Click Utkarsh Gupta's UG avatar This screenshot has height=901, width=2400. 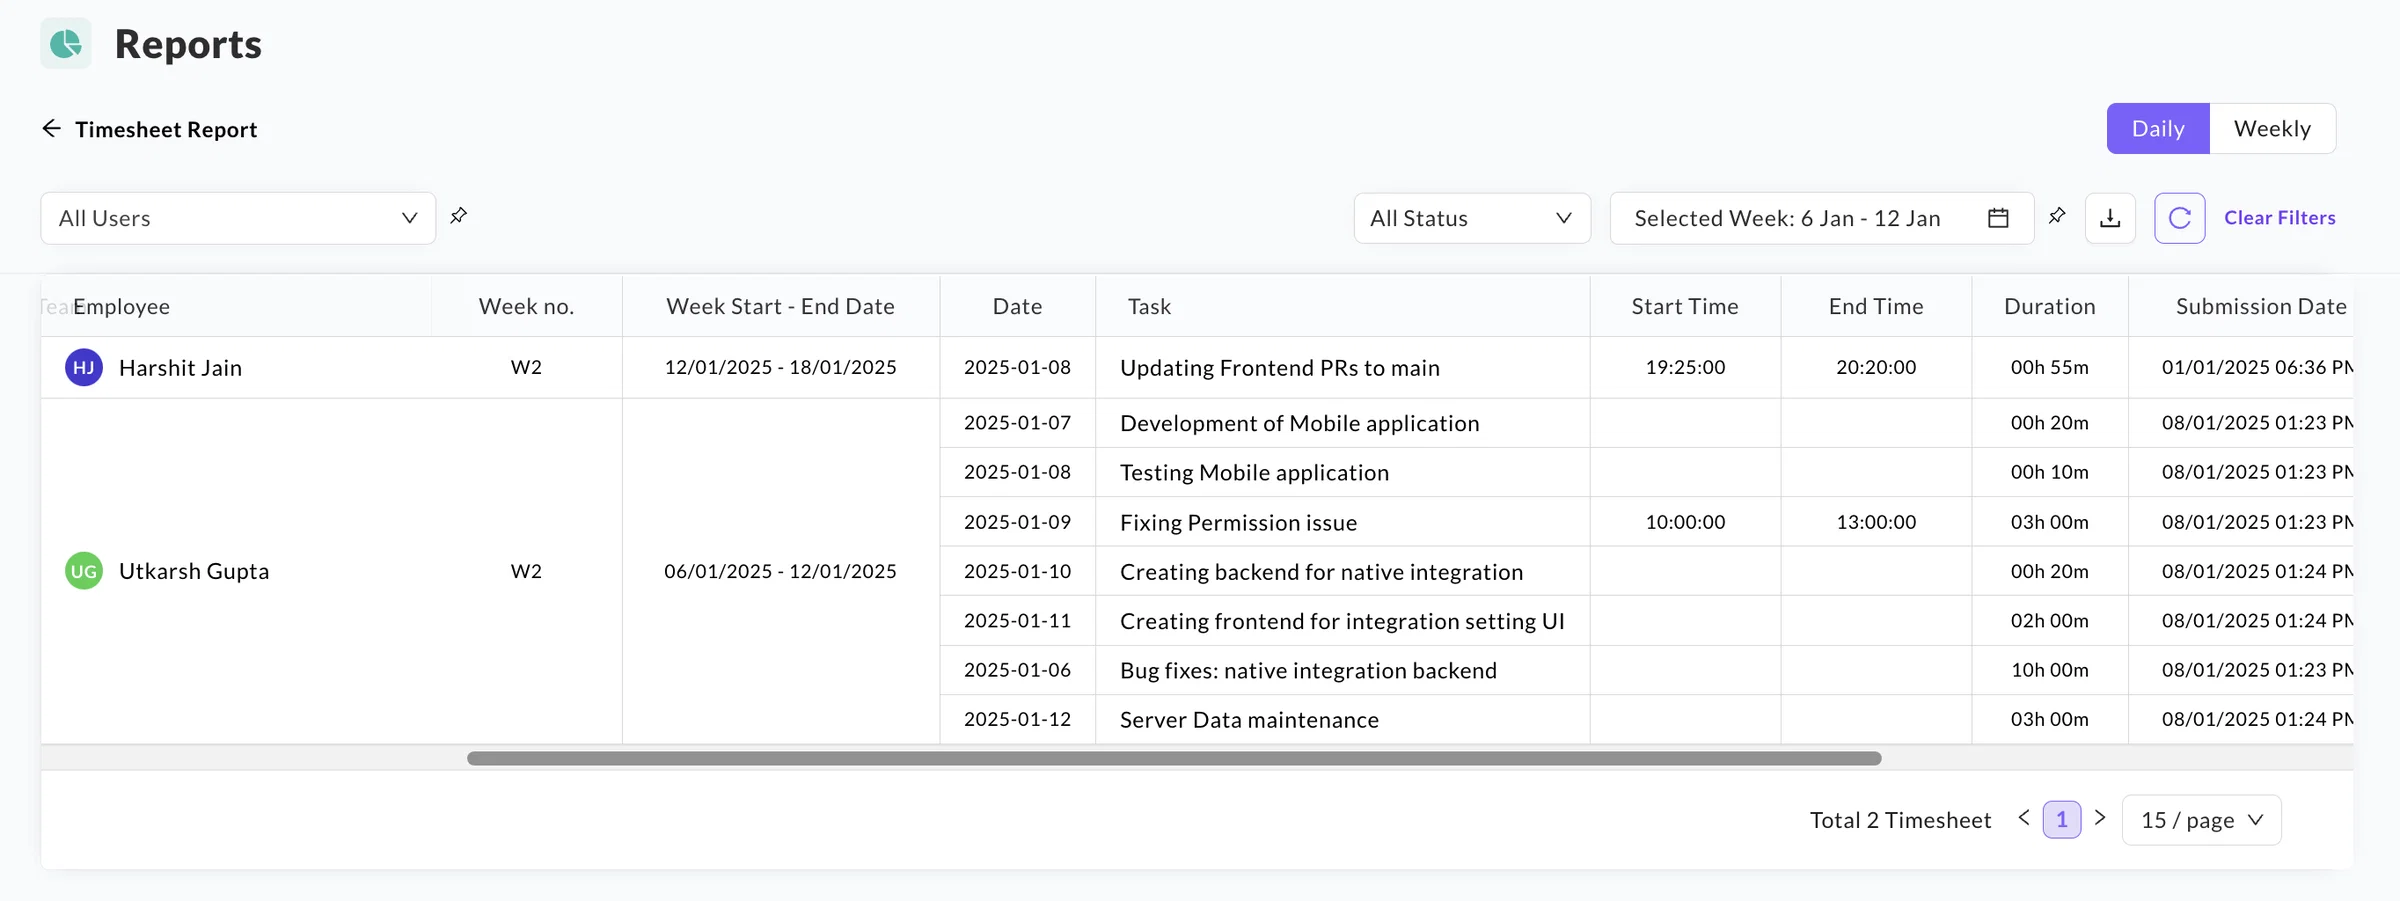pyautogui.click(x=84, y=571)
